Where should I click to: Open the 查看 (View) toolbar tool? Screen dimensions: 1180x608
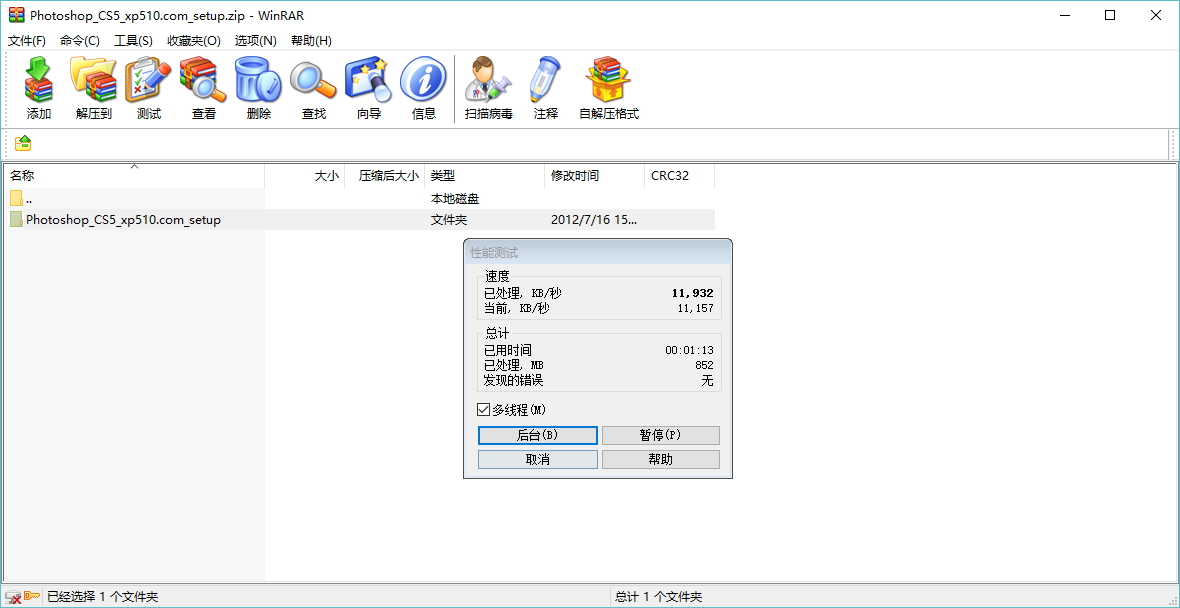coord(203,89)
